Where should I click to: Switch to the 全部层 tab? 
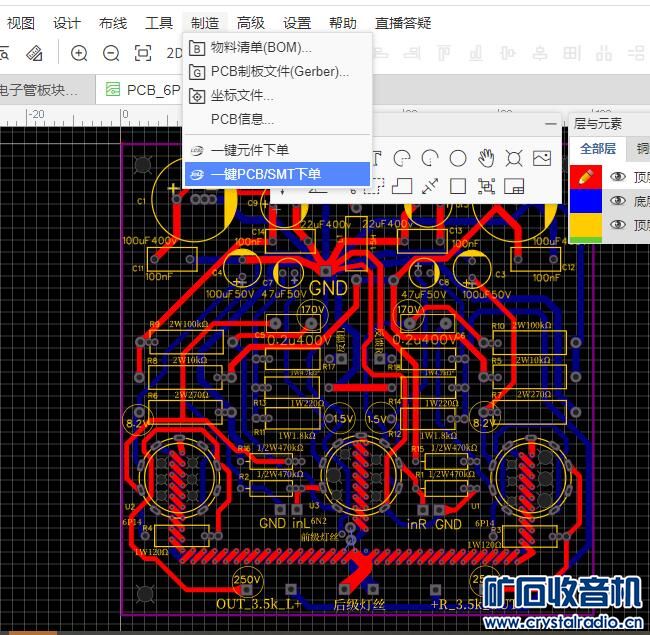click(x=598, y=149)
